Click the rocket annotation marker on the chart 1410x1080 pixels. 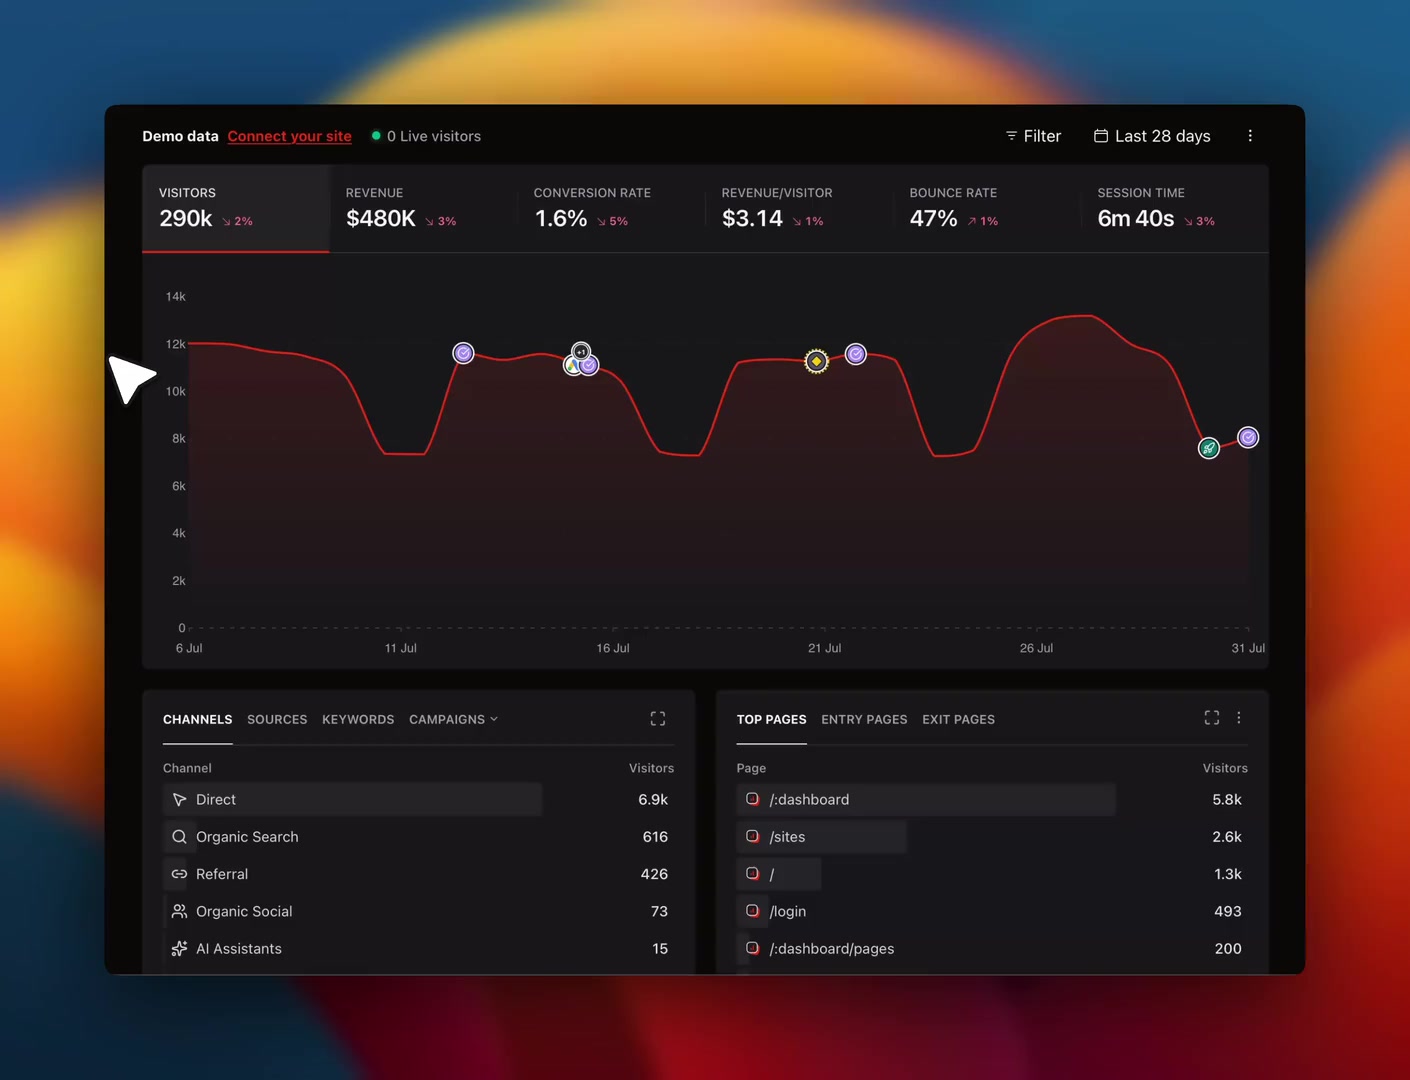[1209, 448]
